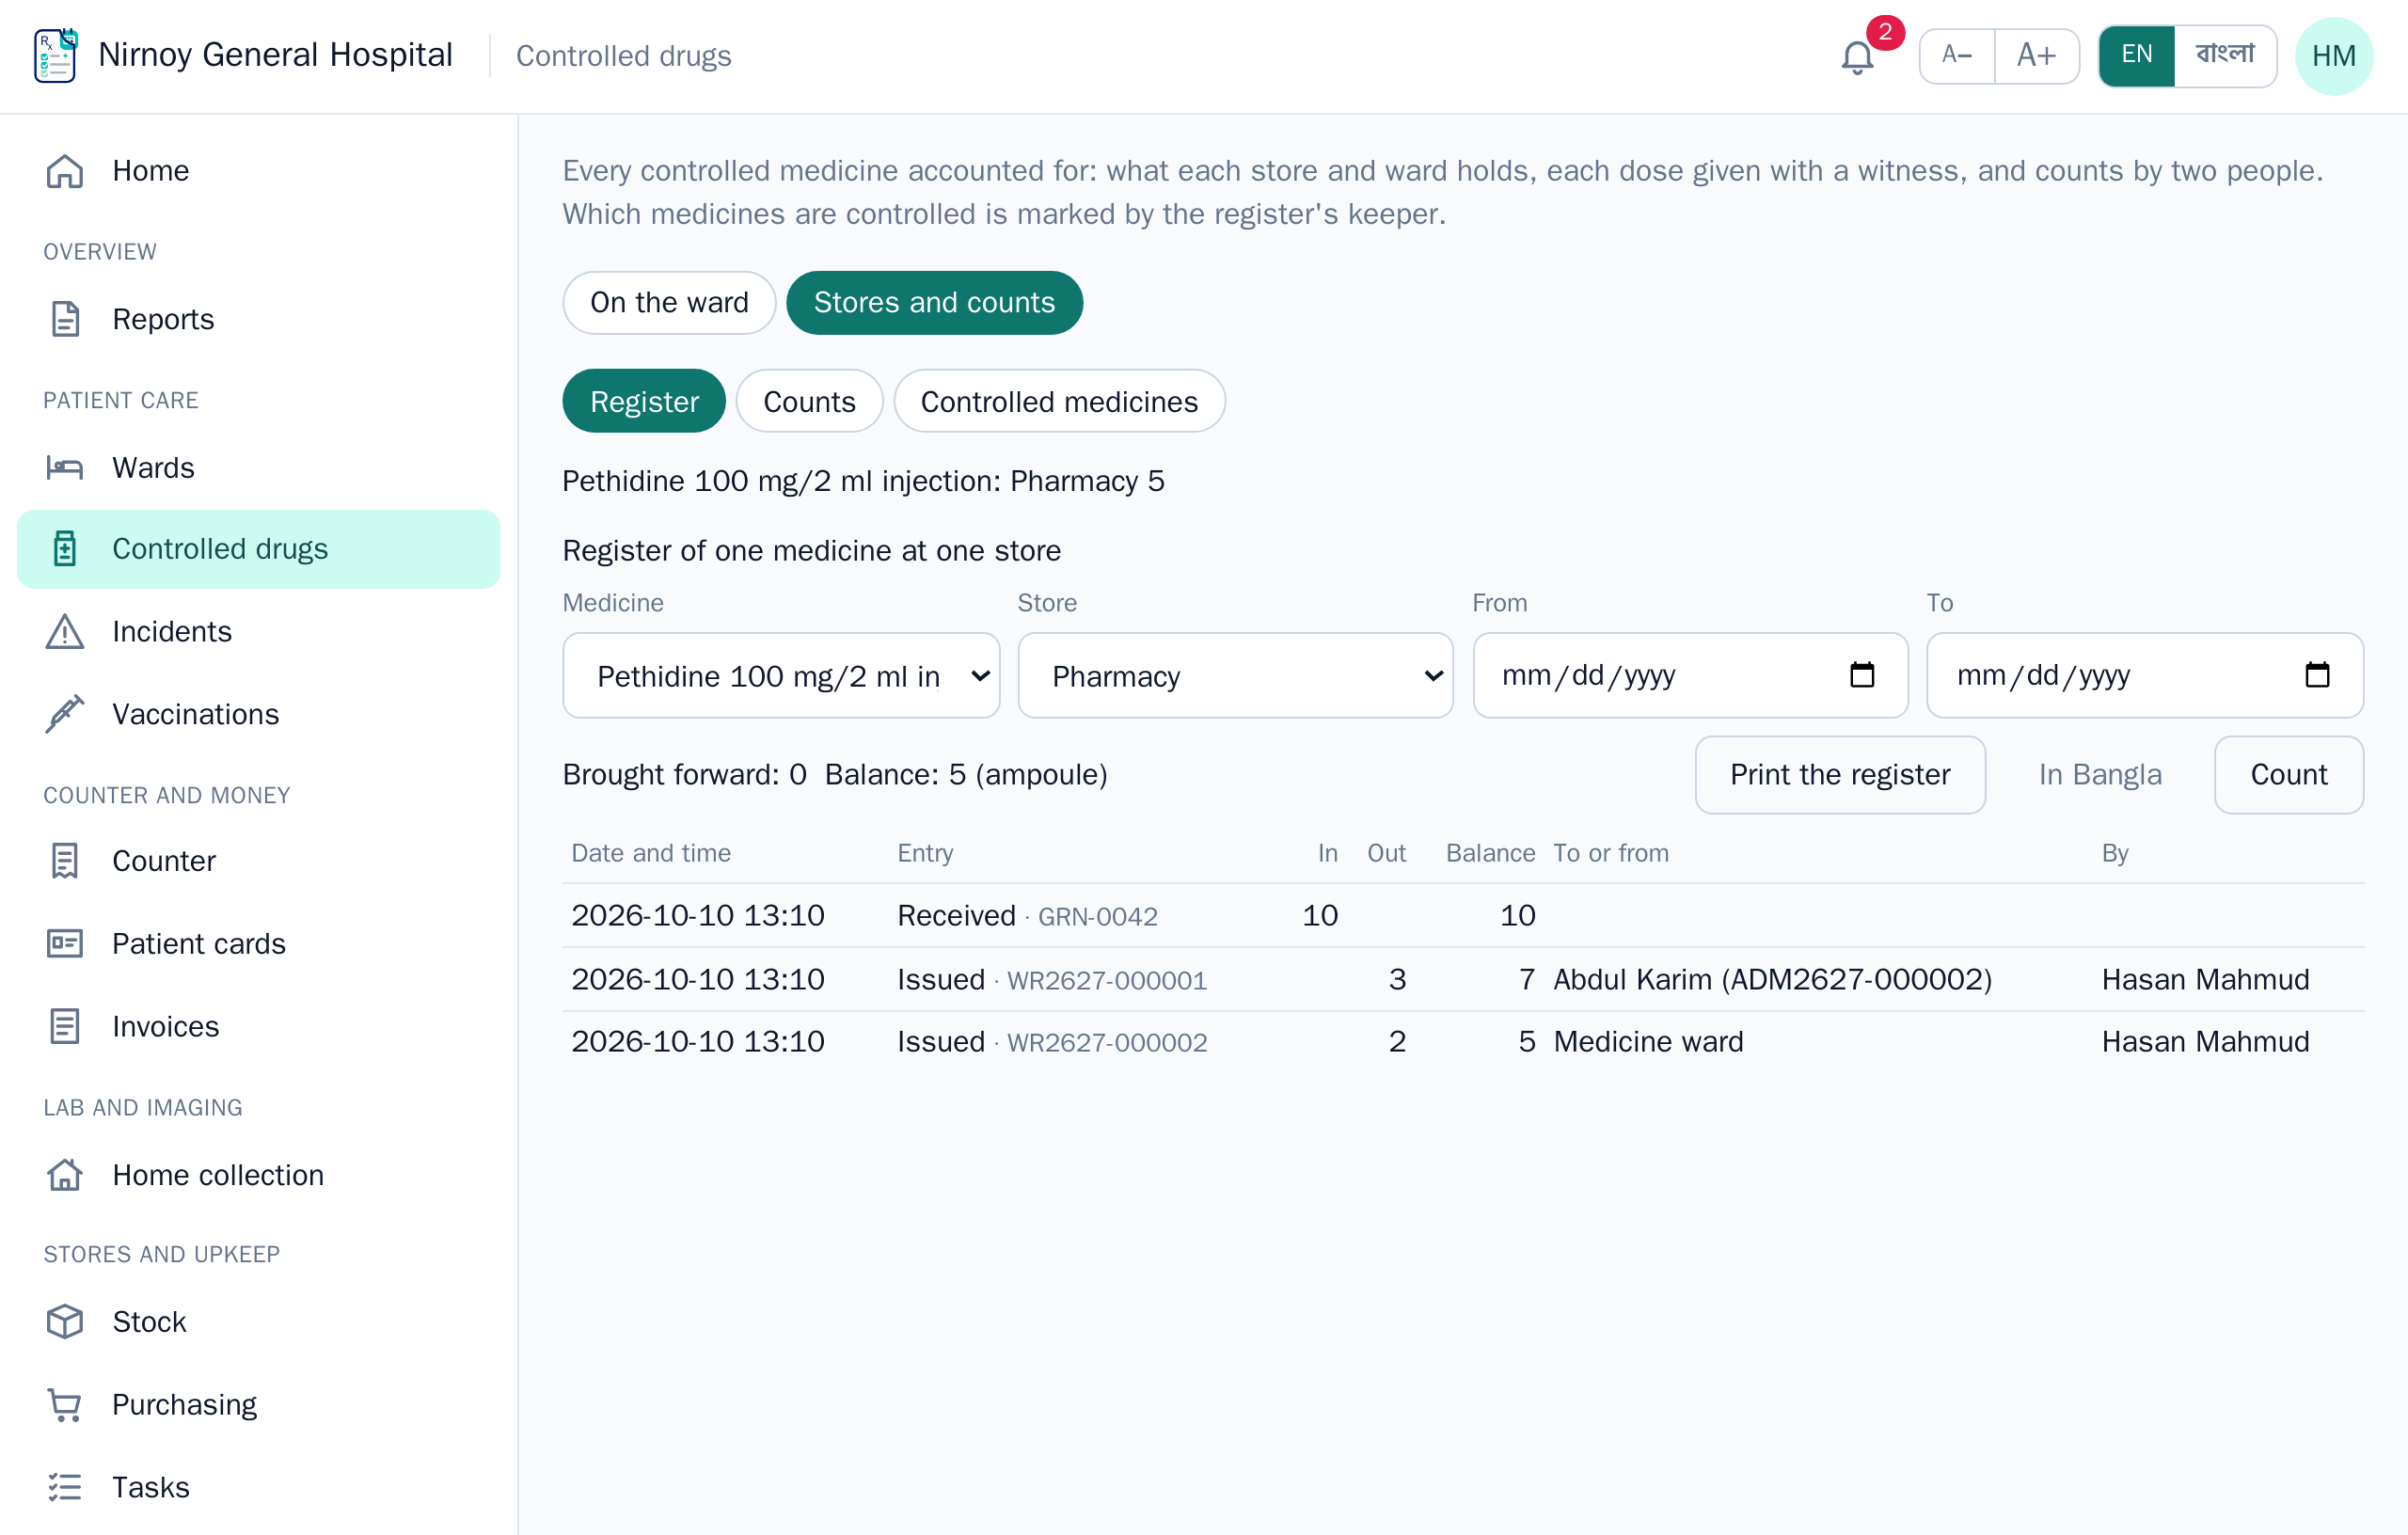Open the From date calendar picker icon
The width and height of the screenshot is (2408, 1535).
tap(1862, 675)
